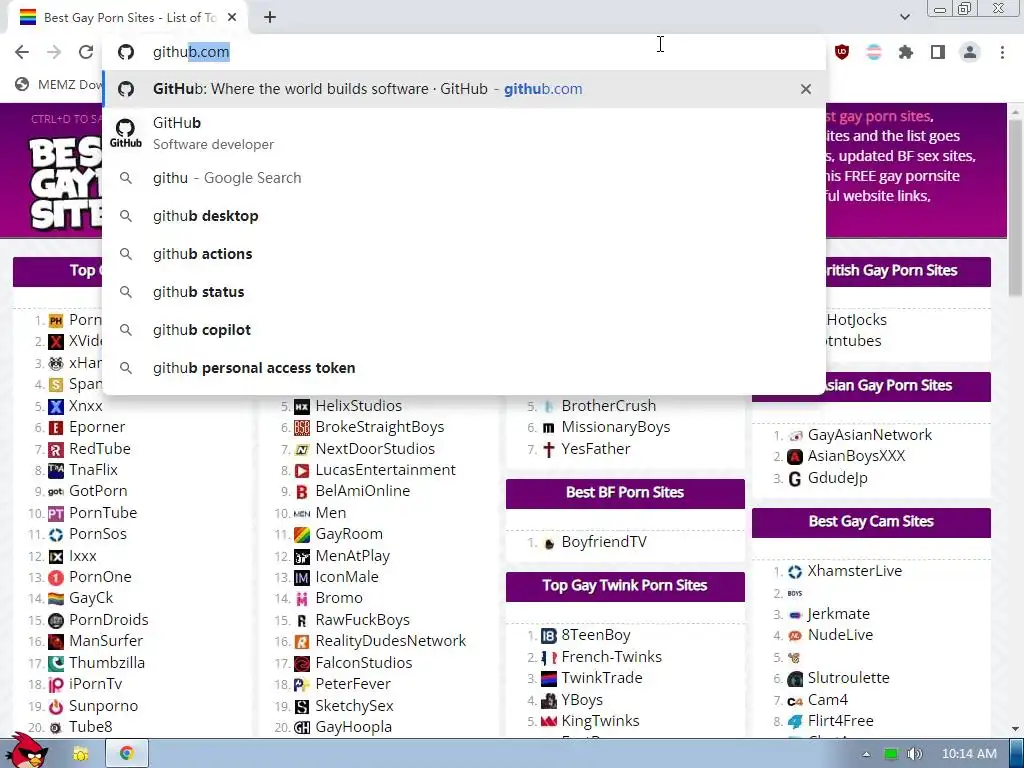Open the Chrome three-dot menu

pos(1002,52)
